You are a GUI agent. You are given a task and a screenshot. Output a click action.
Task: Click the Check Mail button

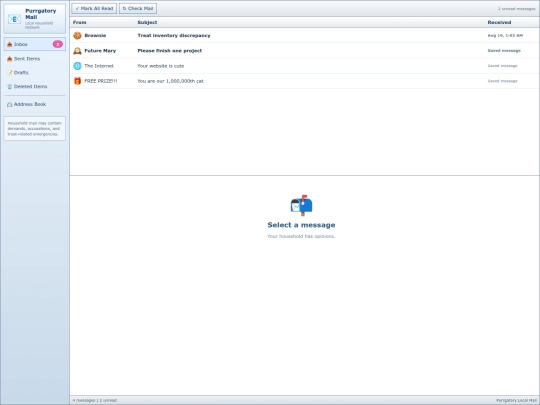pos(138,9)
